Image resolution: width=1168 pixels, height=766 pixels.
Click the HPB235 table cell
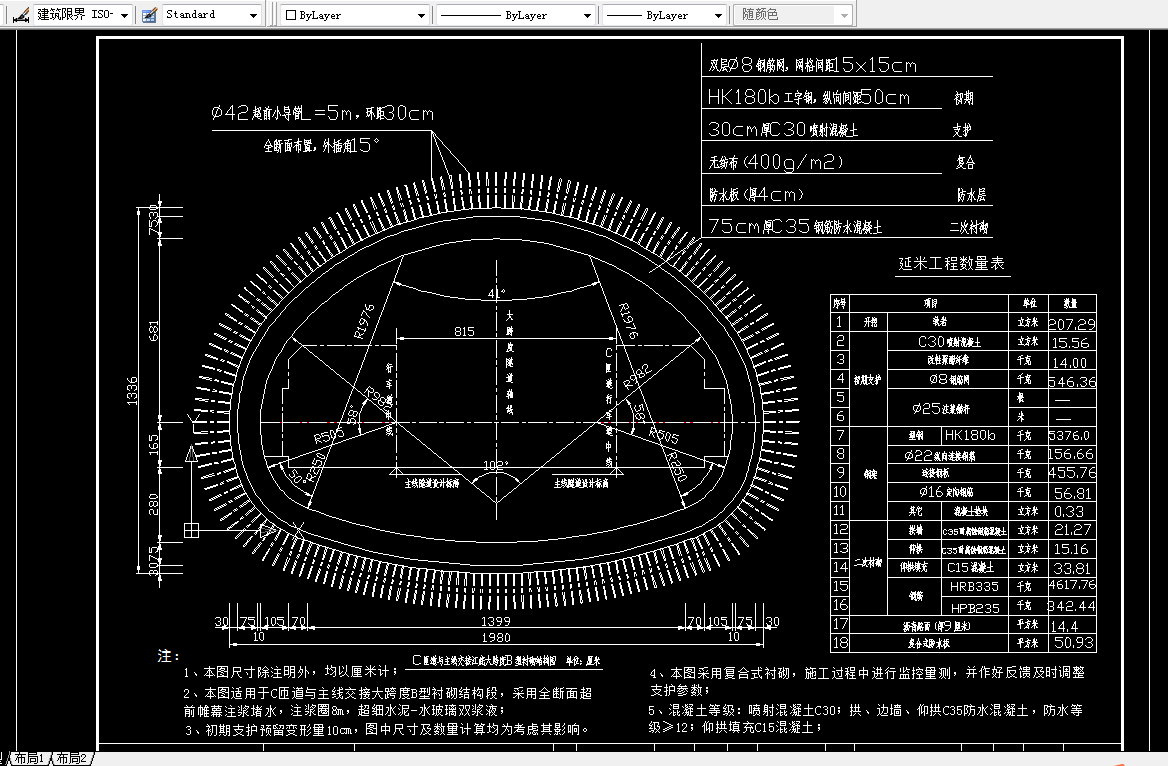point(974,607)
